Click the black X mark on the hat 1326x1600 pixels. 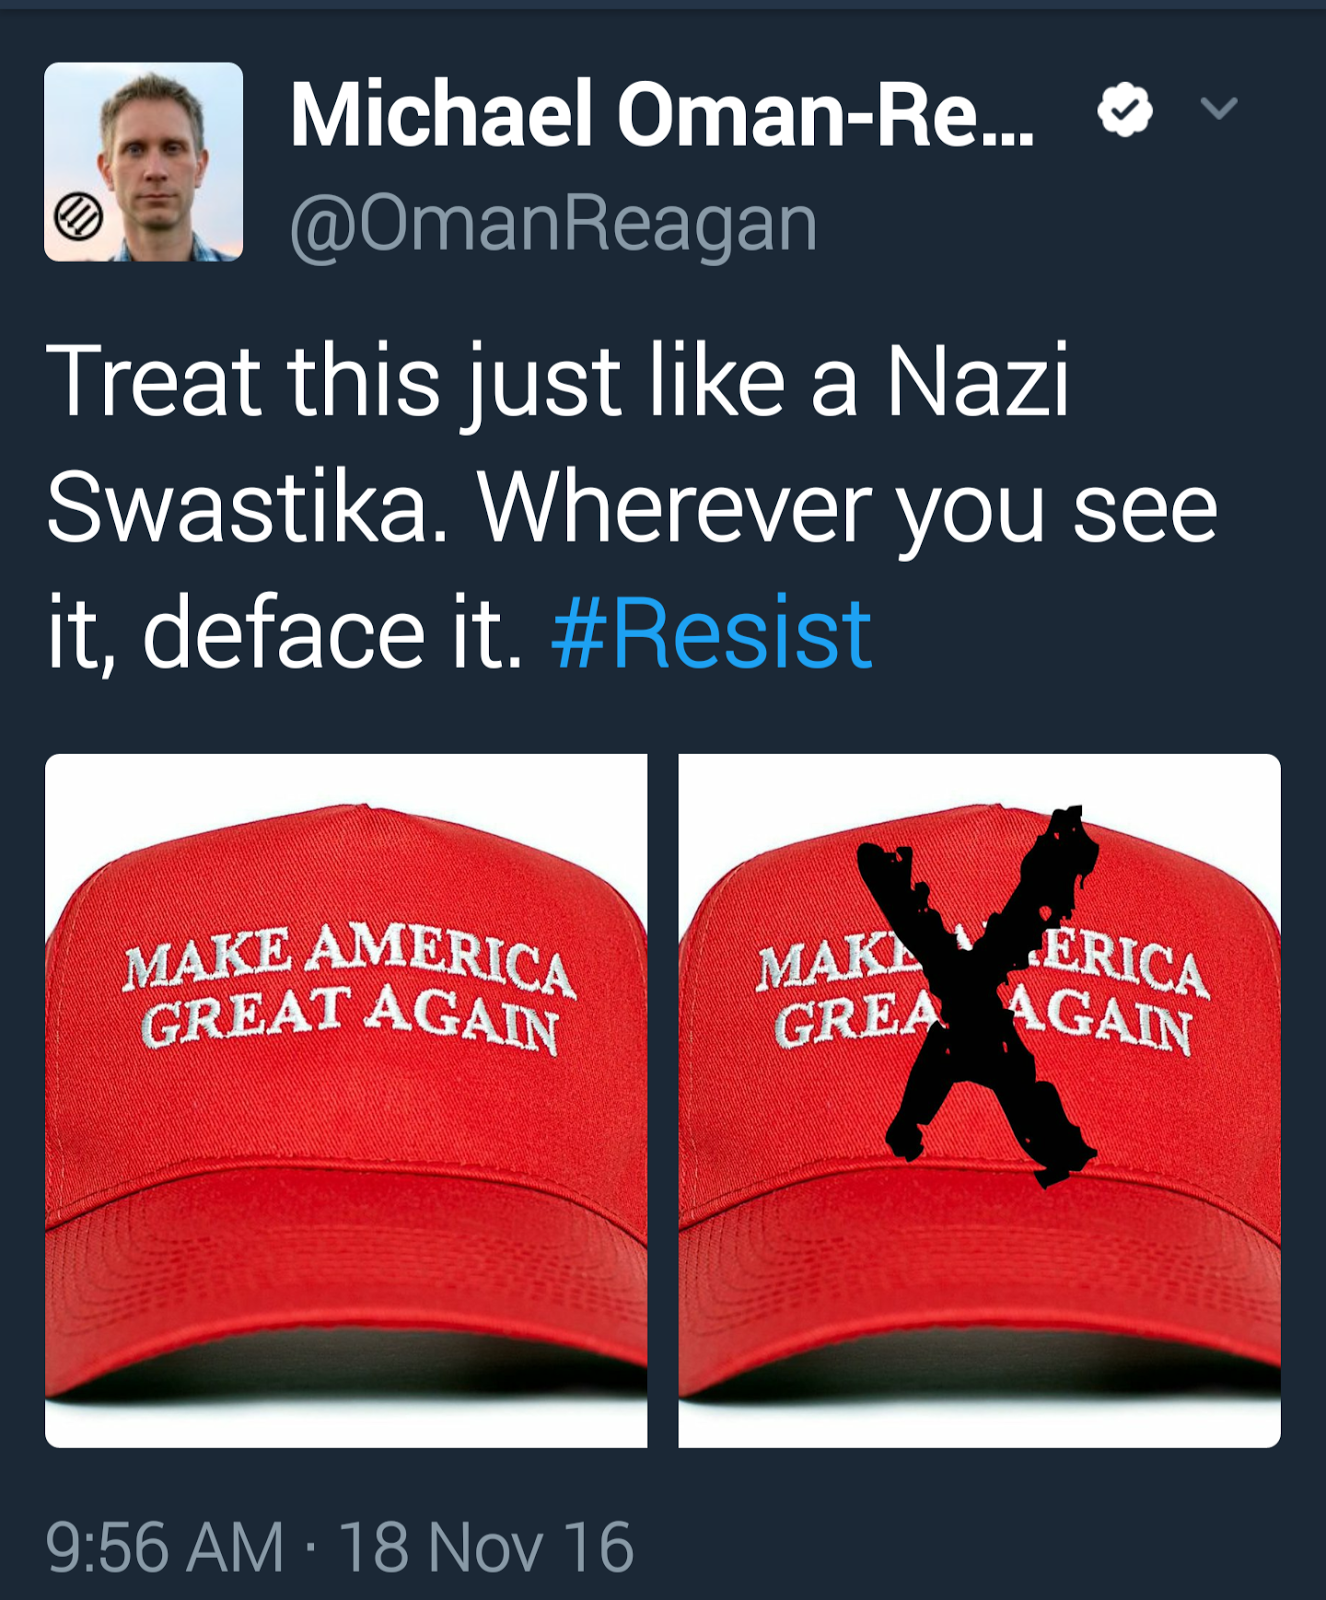pos(978,997)
